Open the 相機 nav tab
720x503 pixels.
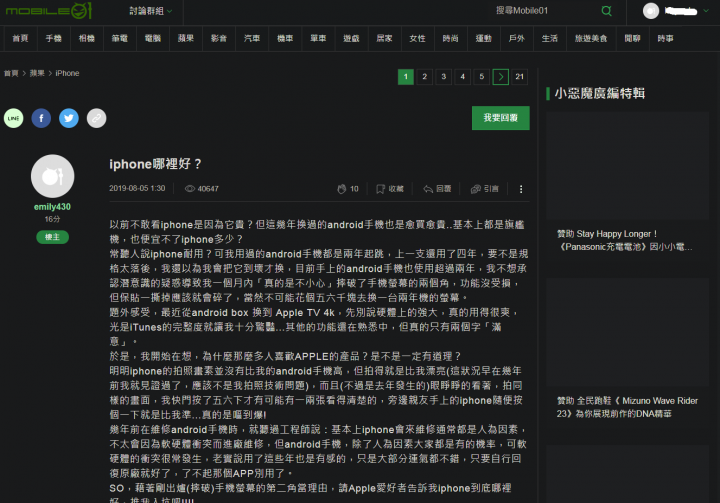[x=86, y=38]
